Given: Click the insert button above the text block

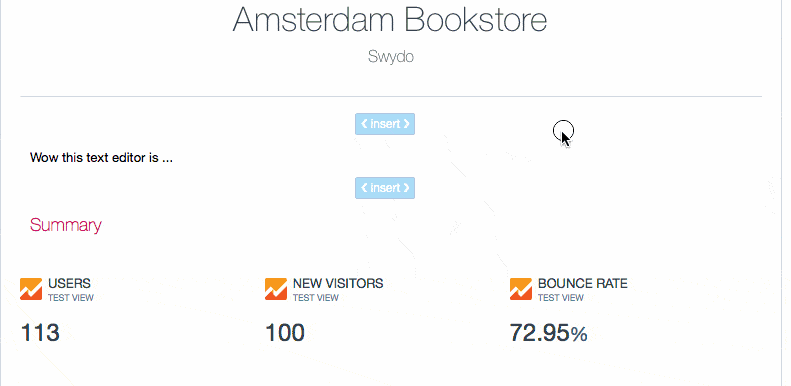Looking at the screenshot, I should coord(385,124).
